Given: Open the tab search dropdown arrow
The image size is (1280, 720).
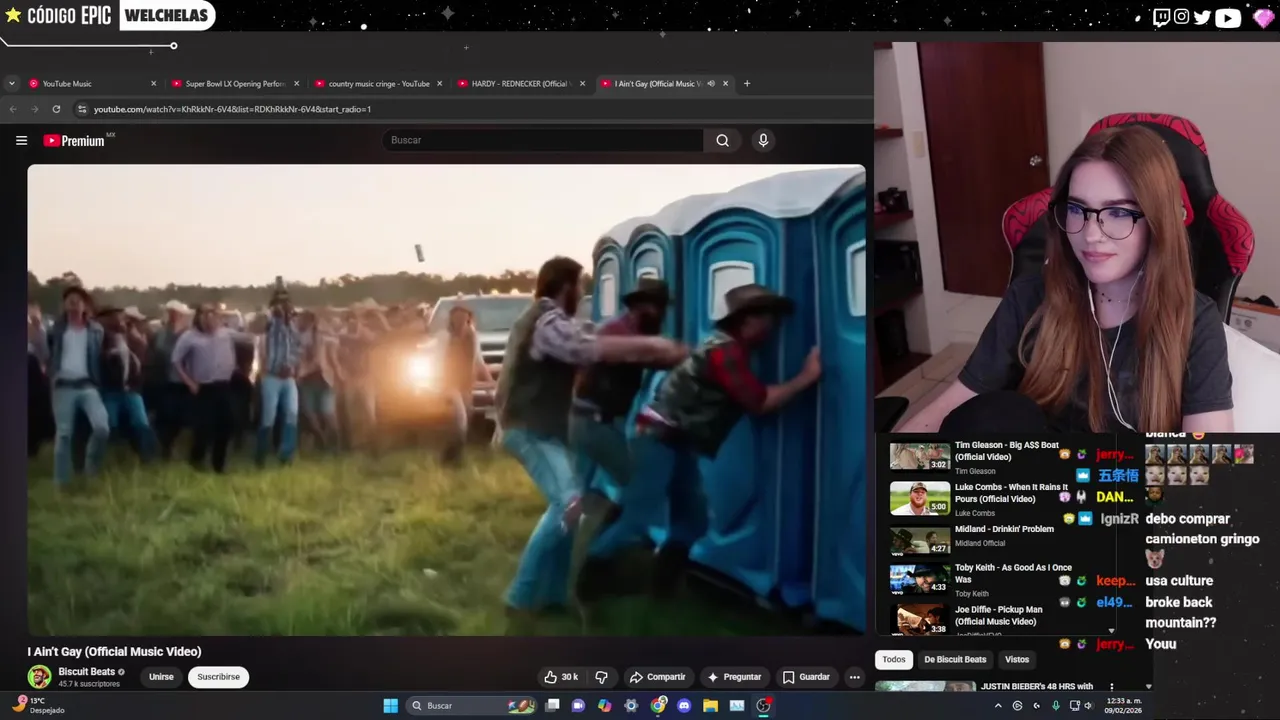Looking at the screenshot, I should (x=10, y=84).
